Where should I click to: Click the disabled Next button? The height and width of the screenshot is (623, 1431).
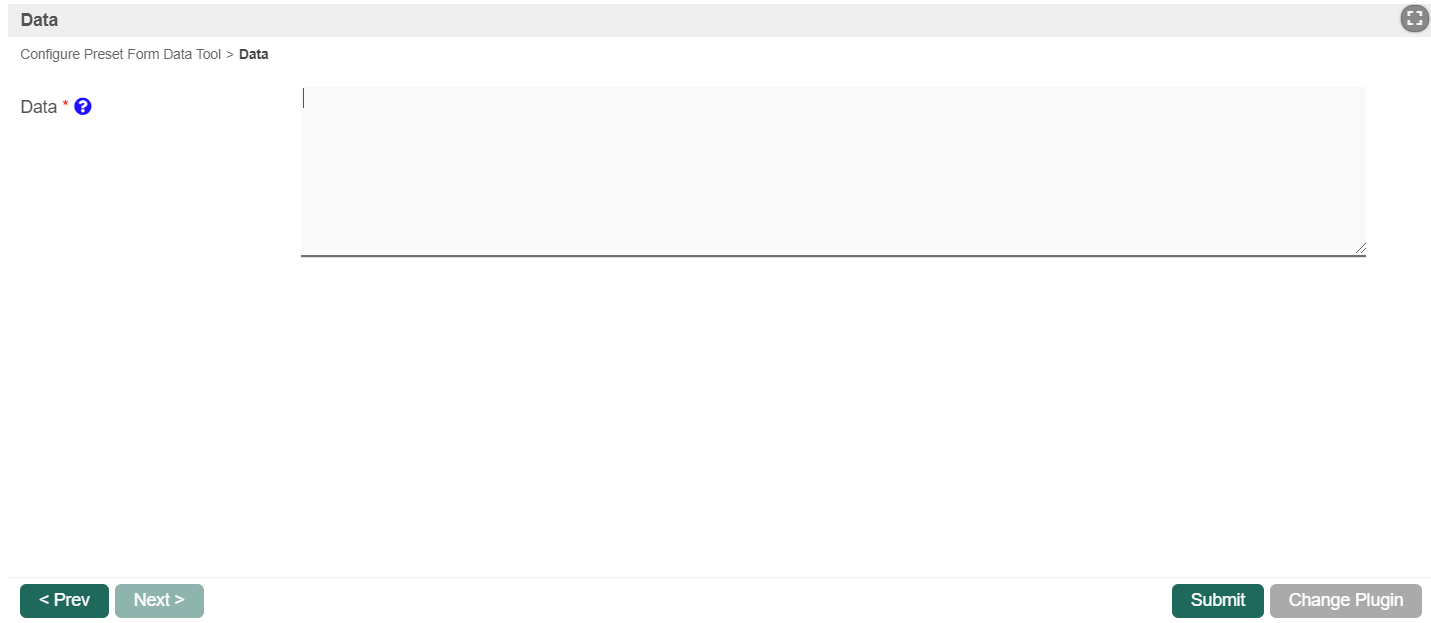(159, 600)
